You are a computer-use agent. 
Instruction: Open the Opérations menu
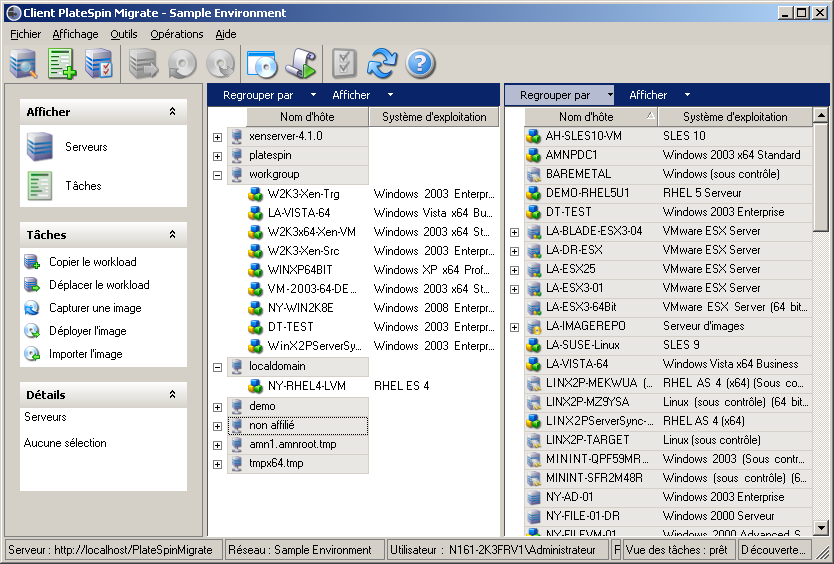pos(176,34)
